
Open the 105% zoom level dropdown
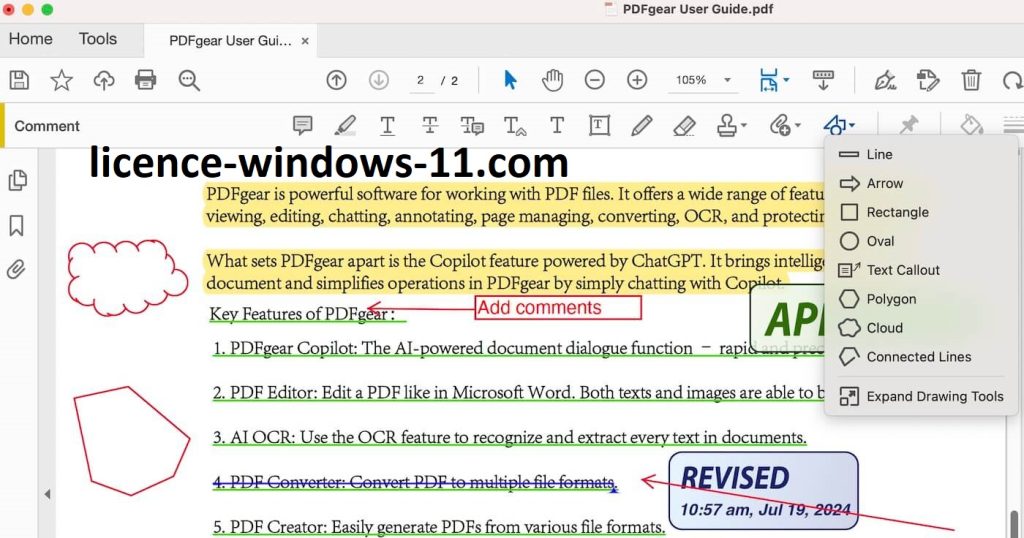click(727, 80)
